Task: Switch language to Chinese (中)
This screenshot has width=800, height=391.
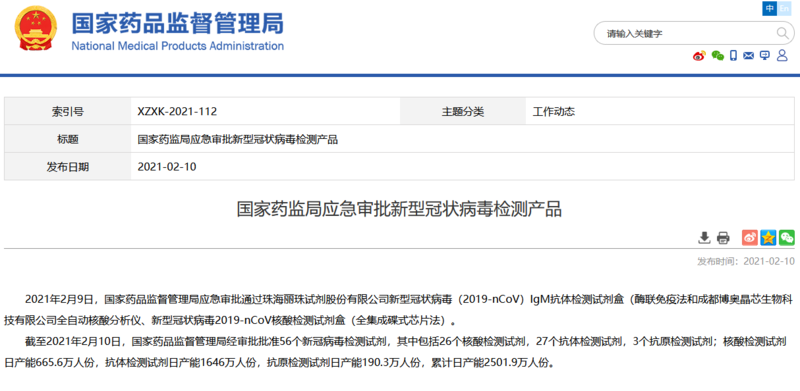Action: [770, 9]
